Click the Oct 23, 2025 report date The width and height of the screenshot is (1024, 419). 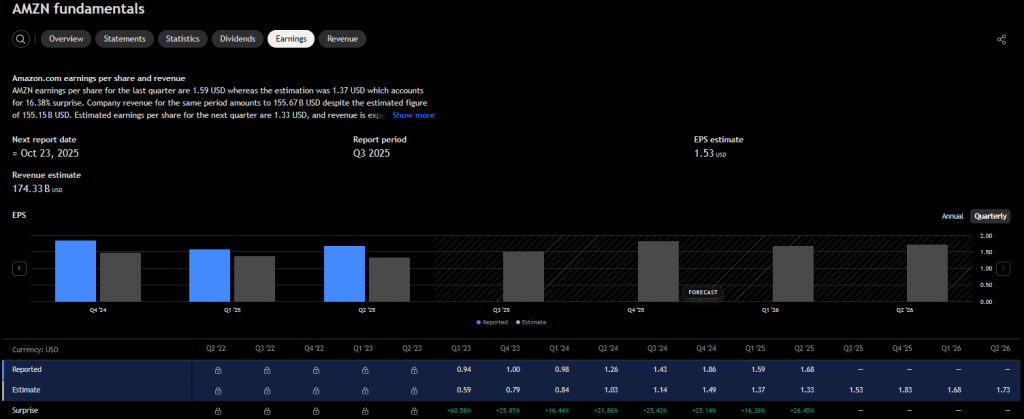[x=46, y=154]
